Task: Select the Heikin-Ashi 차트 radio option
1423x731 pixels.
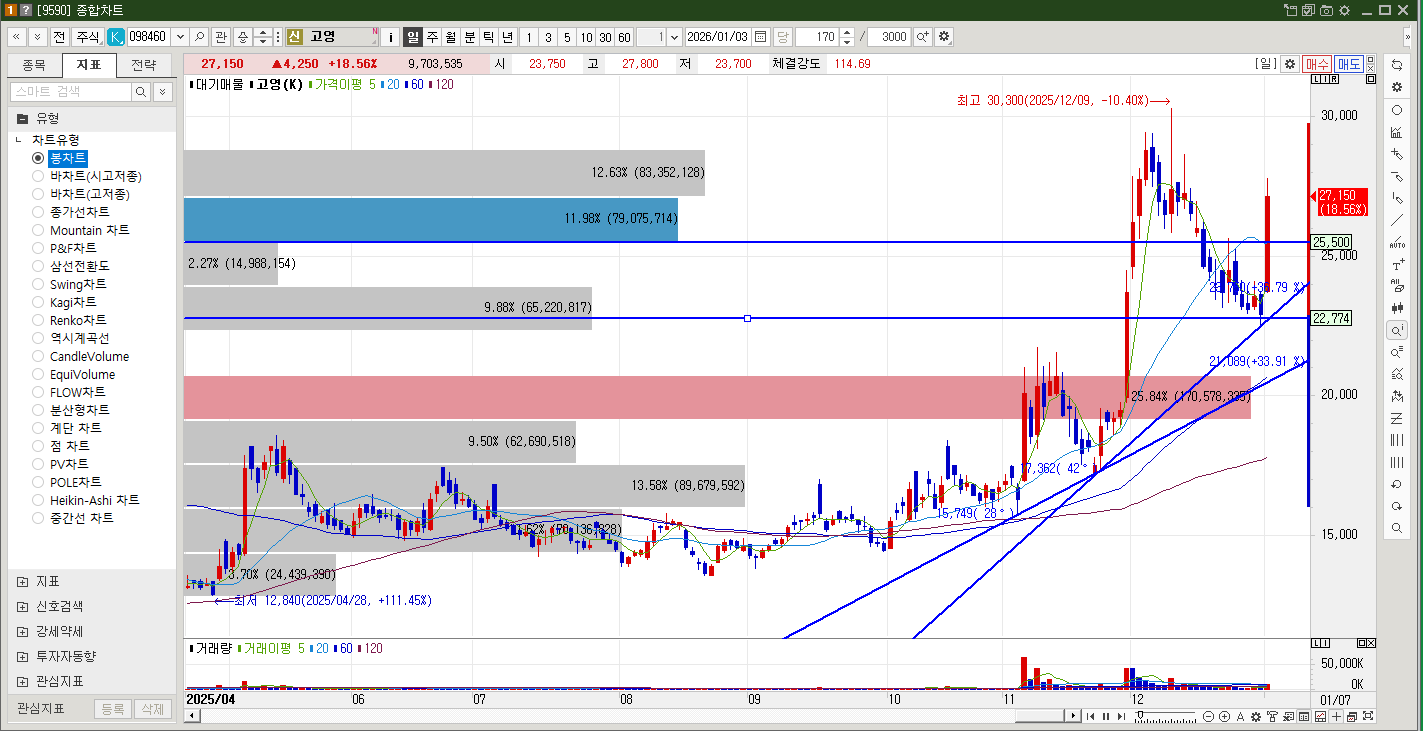Action: pyautogui.click(x=38, y=500)
